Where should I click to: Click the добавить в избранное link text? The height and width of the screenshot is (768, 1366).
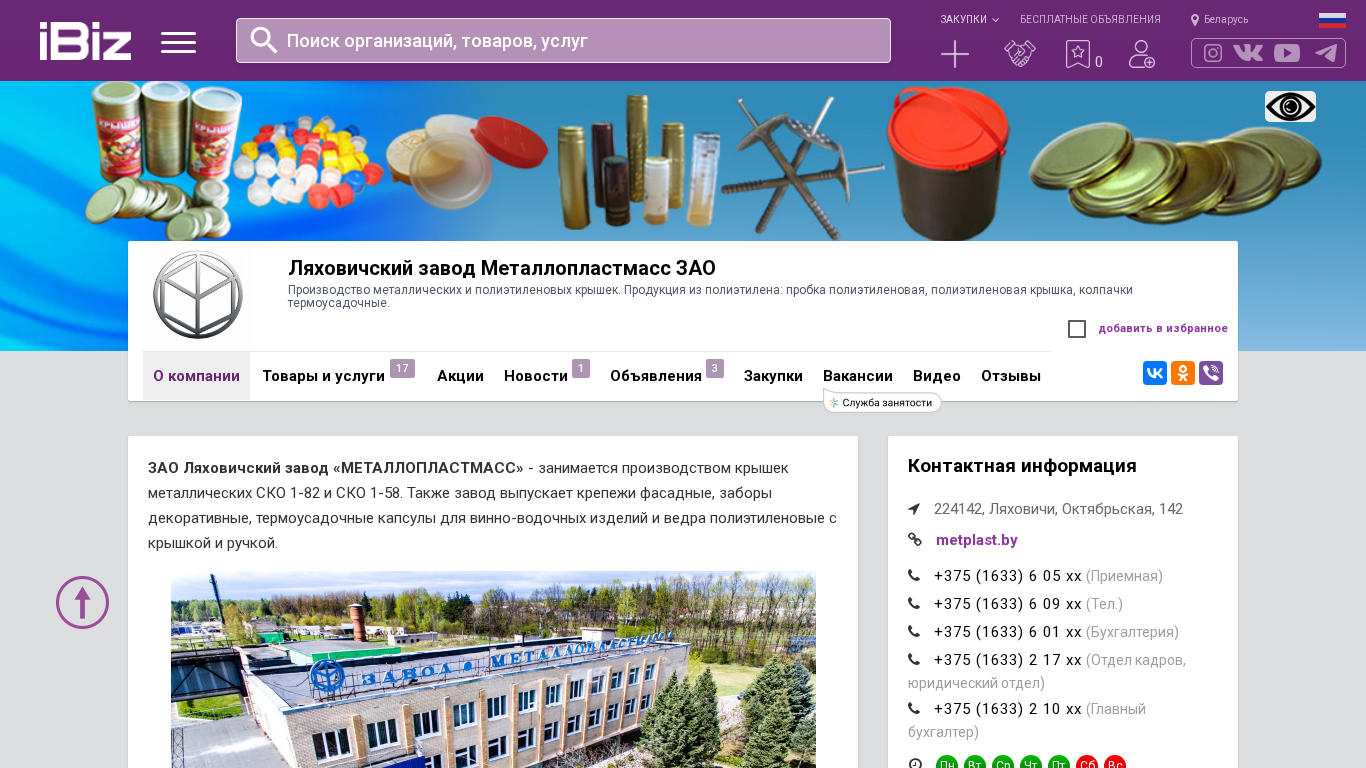[x=1163, y=328]
